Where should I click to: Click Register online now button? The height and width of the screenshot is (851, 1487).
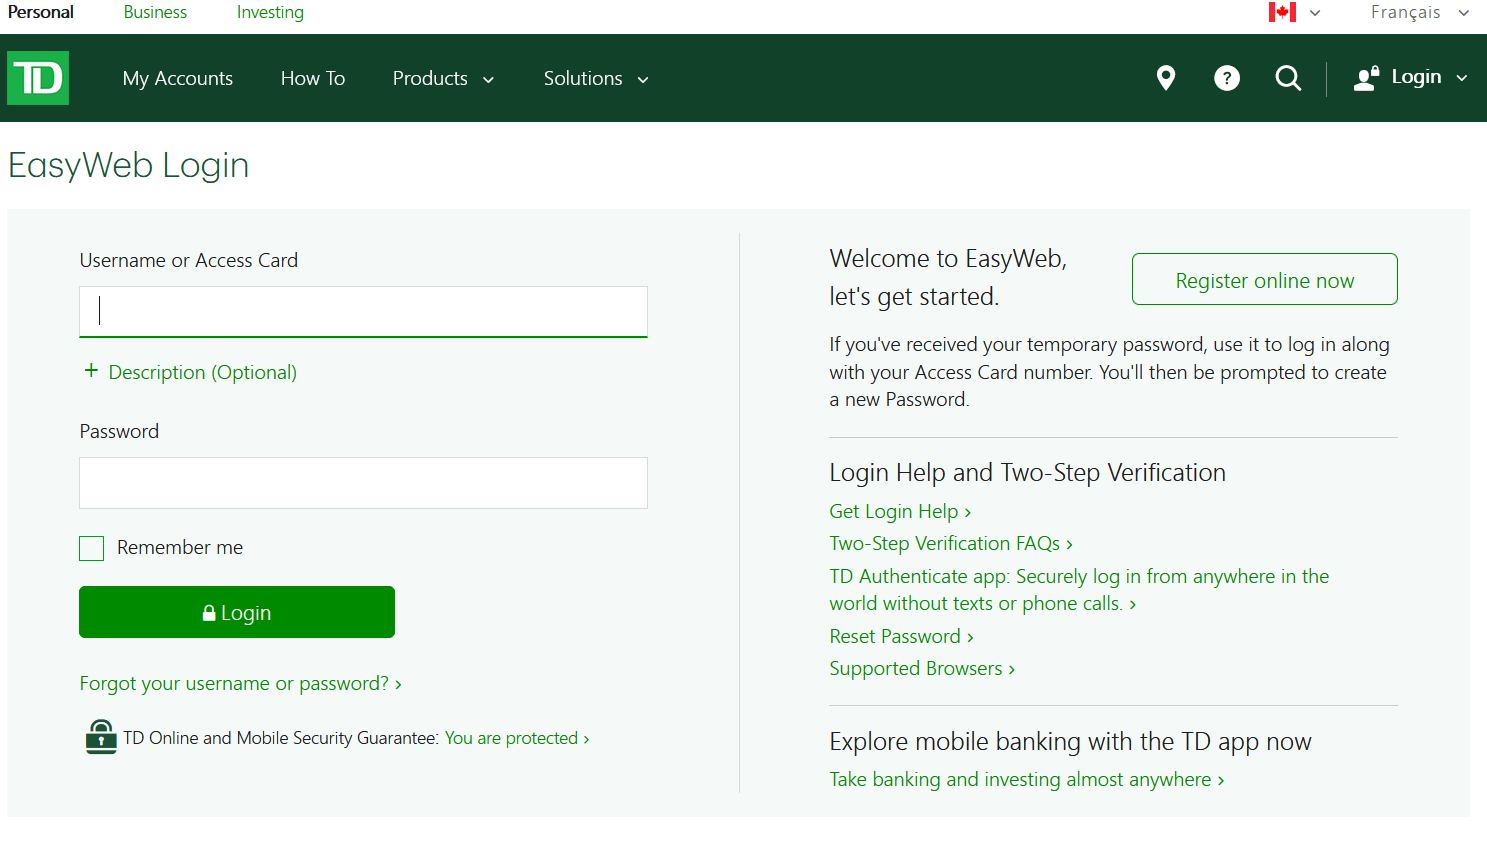1264,279
